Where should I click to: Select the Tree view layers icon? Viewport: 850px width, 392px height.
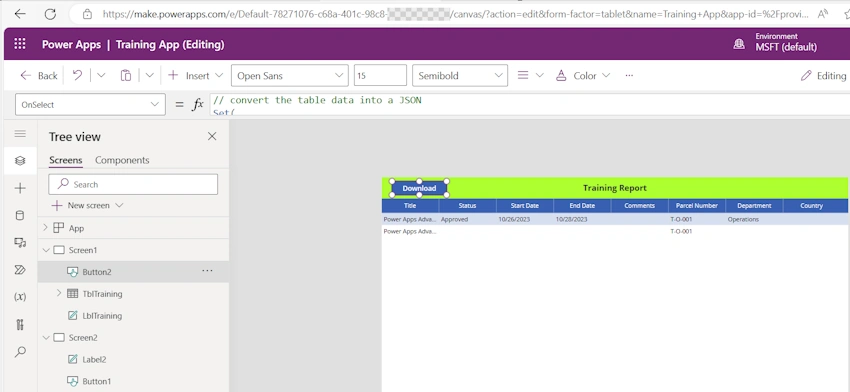coord(20,160)
